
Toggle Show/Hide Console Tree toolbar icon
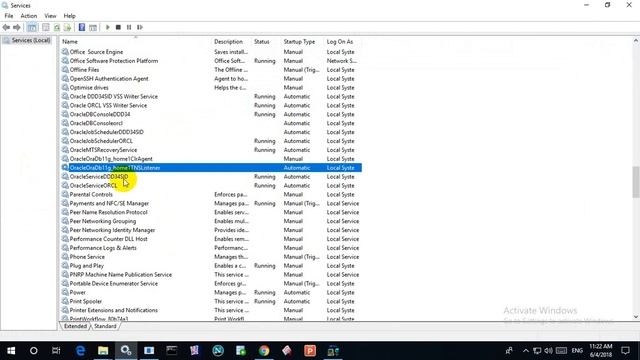tap(32, 27)
